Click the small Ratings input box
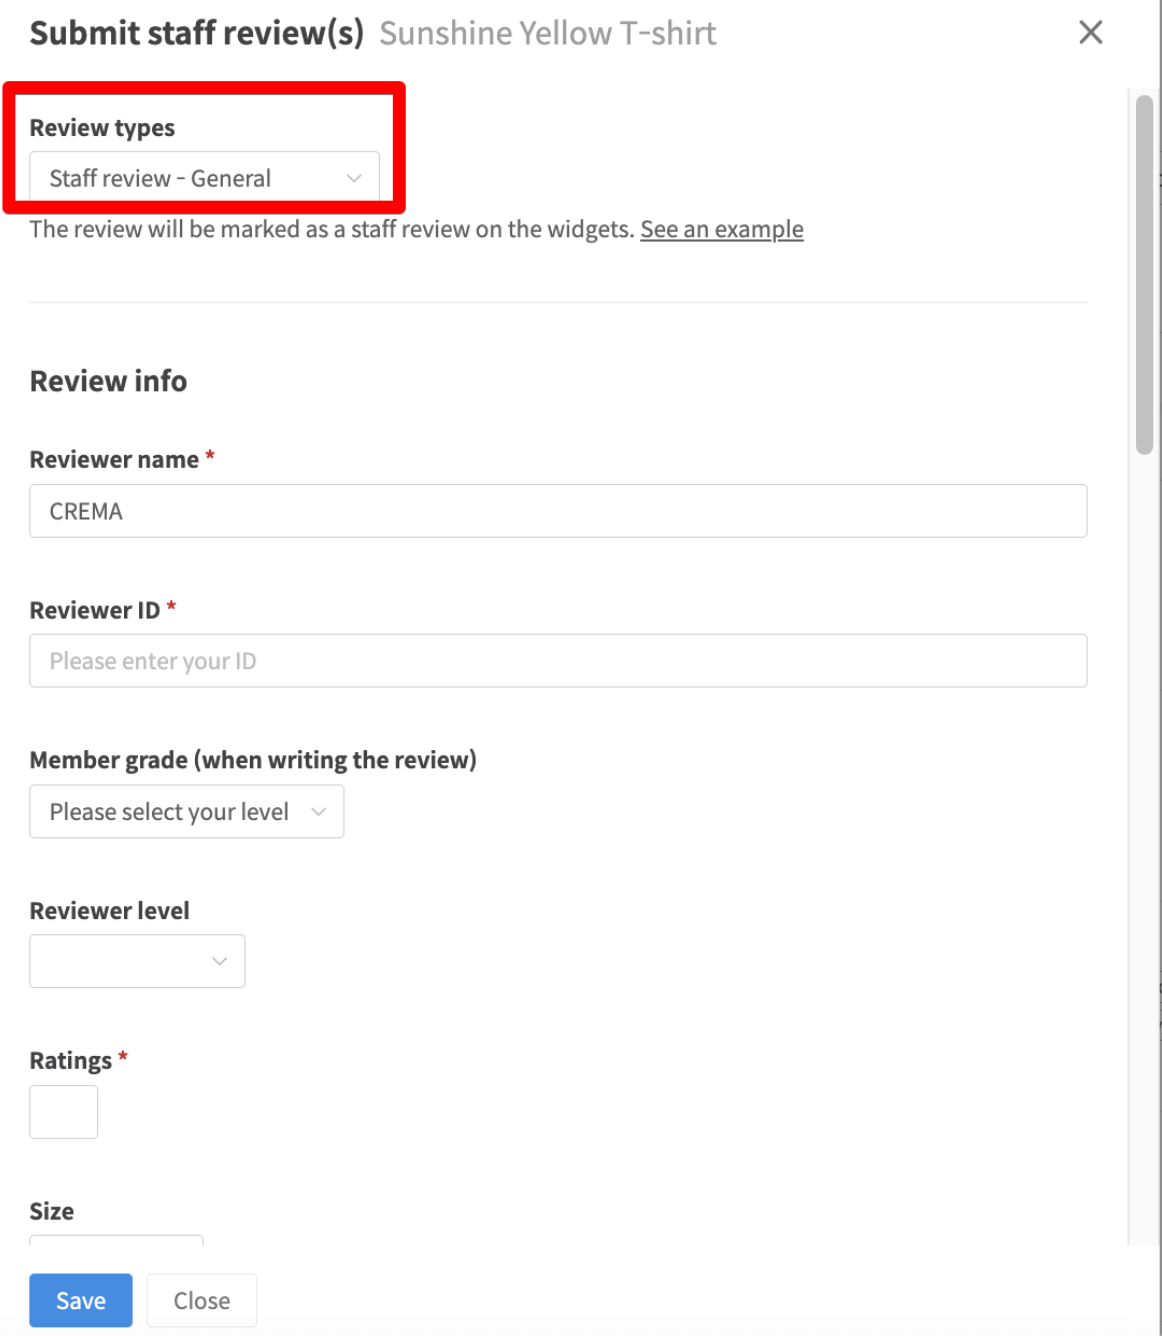1162x1336 pixels. [64, 1112]
